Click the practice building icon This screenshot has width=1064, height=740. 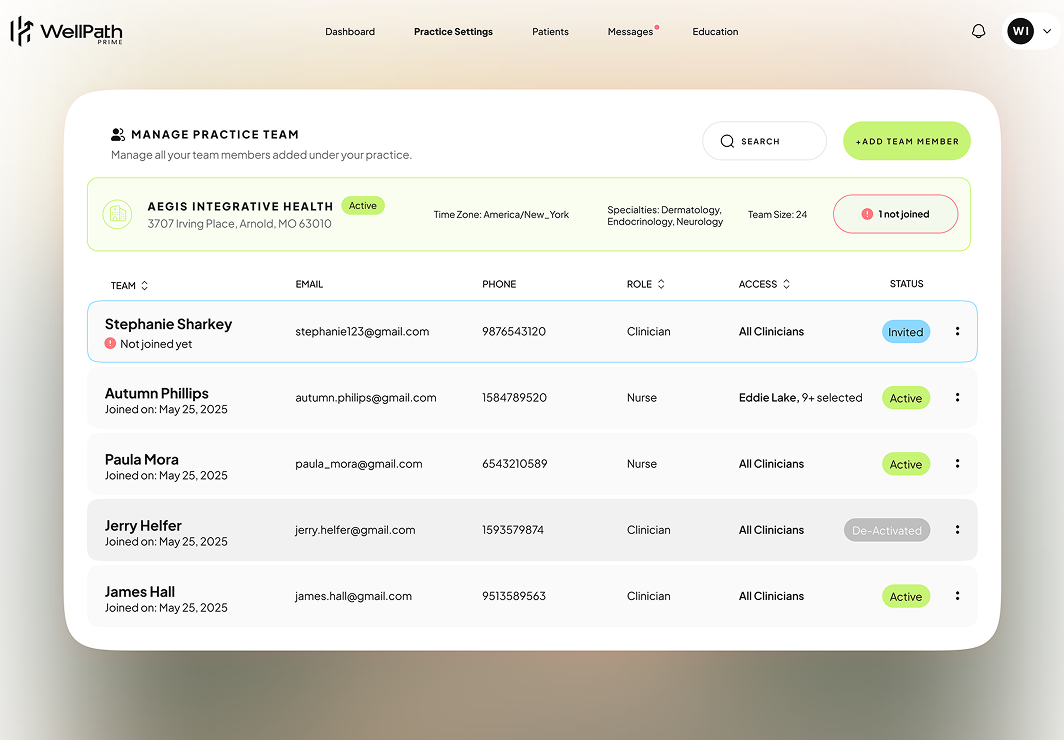coord(118,214)
